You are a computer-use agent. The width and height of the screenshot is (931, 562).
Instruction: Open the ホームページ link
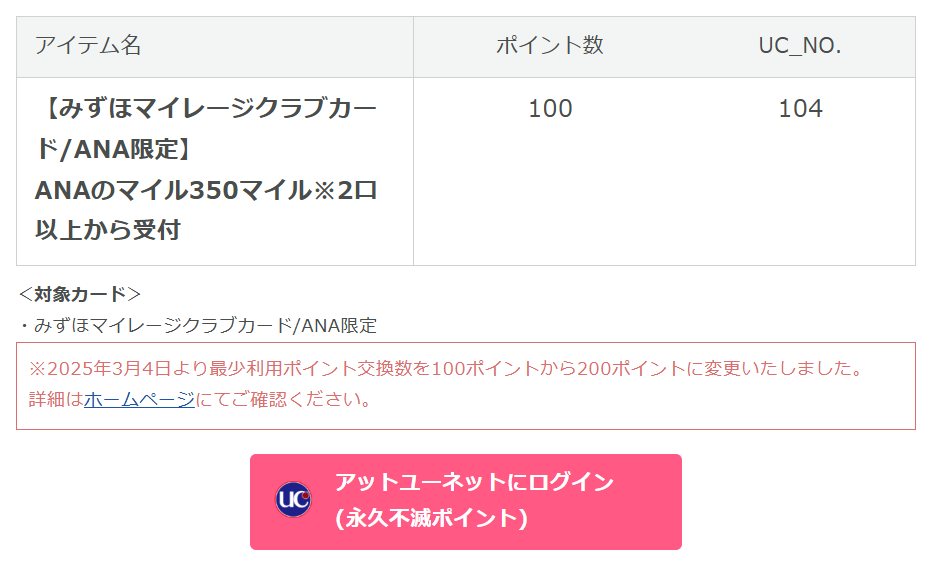pos(139,400)
